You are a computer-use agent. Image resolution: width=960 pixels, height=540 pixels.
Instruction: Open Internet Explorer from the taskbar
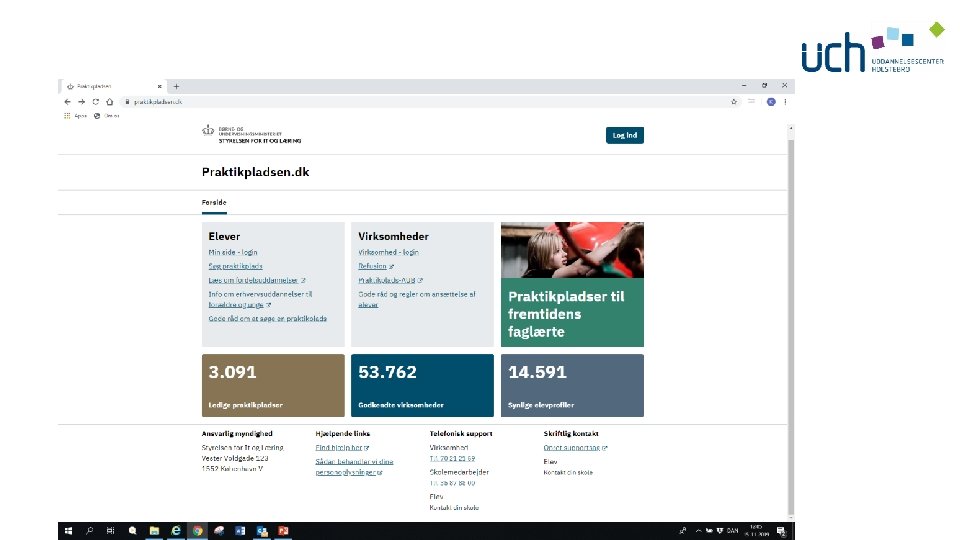tap(176, 531)
